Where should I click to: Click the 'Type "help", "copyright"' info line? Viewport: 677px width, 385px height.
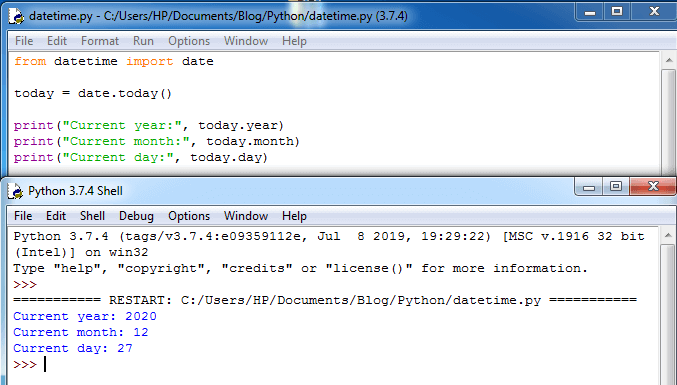pos(300,268)
